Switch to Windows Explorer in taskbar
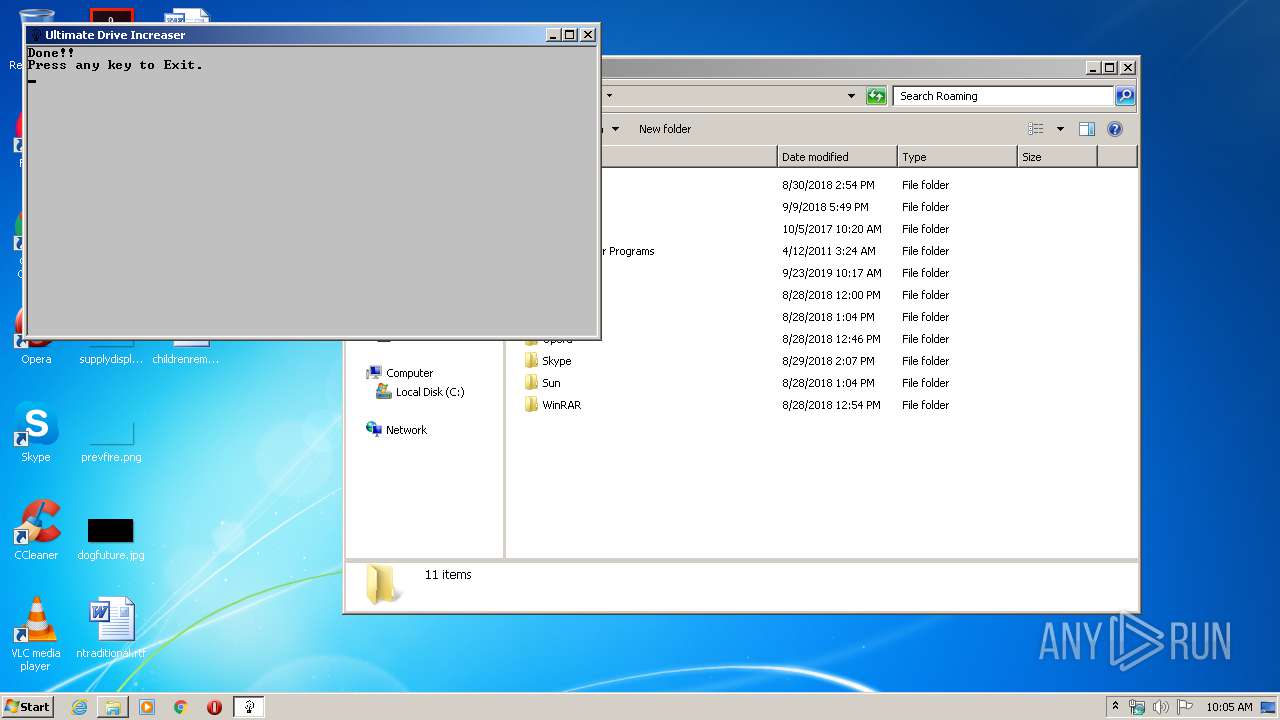Screen dimensions: 1280x720 point(113,707)
